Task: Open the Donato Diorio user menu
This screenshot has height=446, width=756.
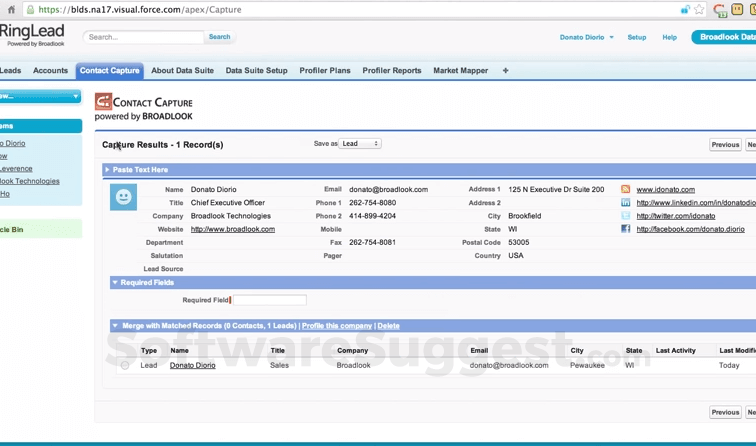Action: pyautogui.click(x=585, y=37)
